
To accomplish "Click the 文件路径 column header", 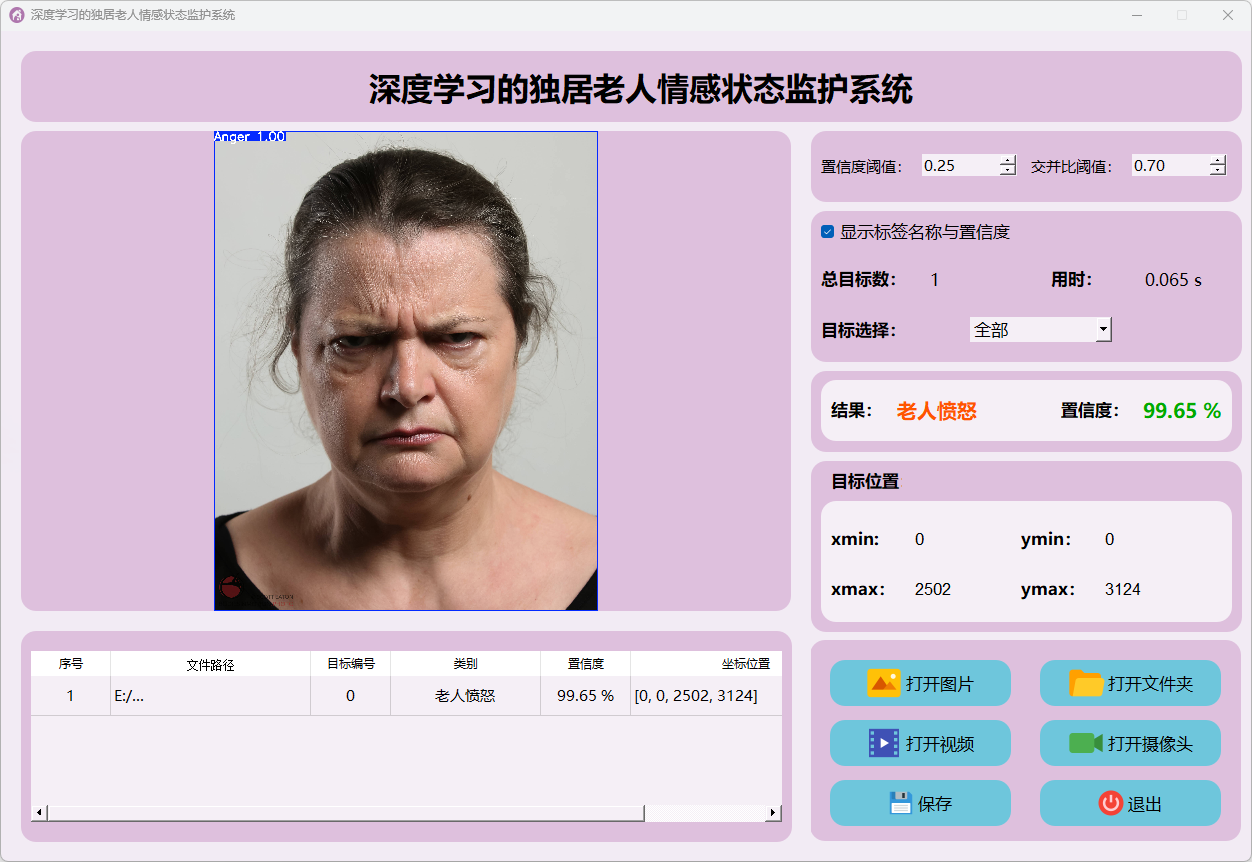I will pos(210,664).
